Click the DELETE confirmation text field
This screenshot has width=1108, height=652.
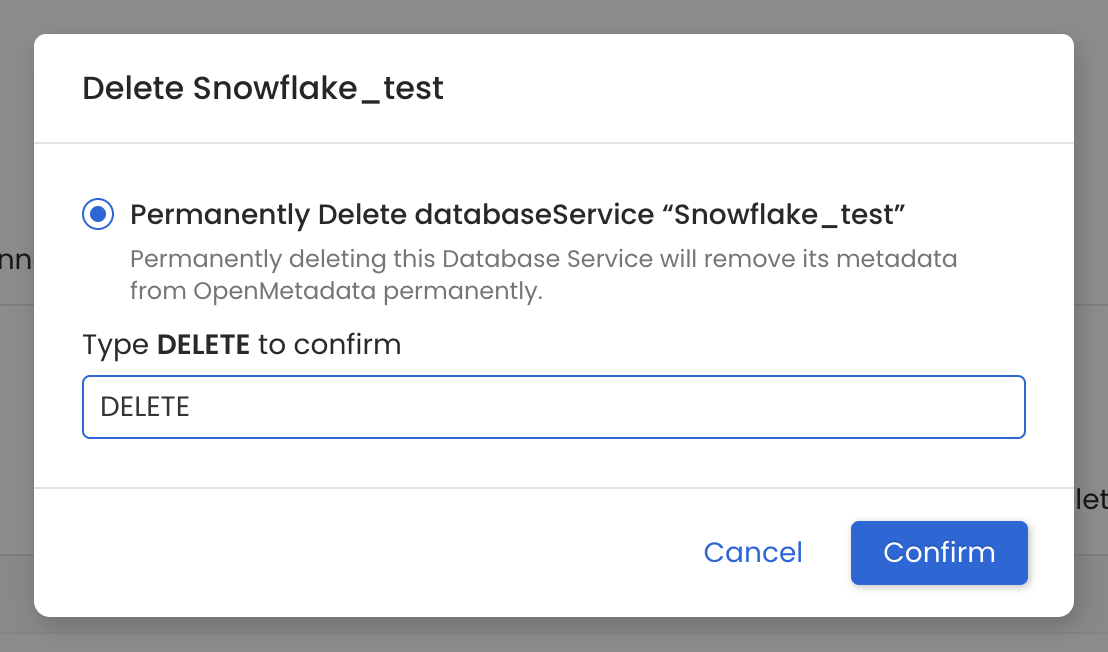click(x=553, y=406)
